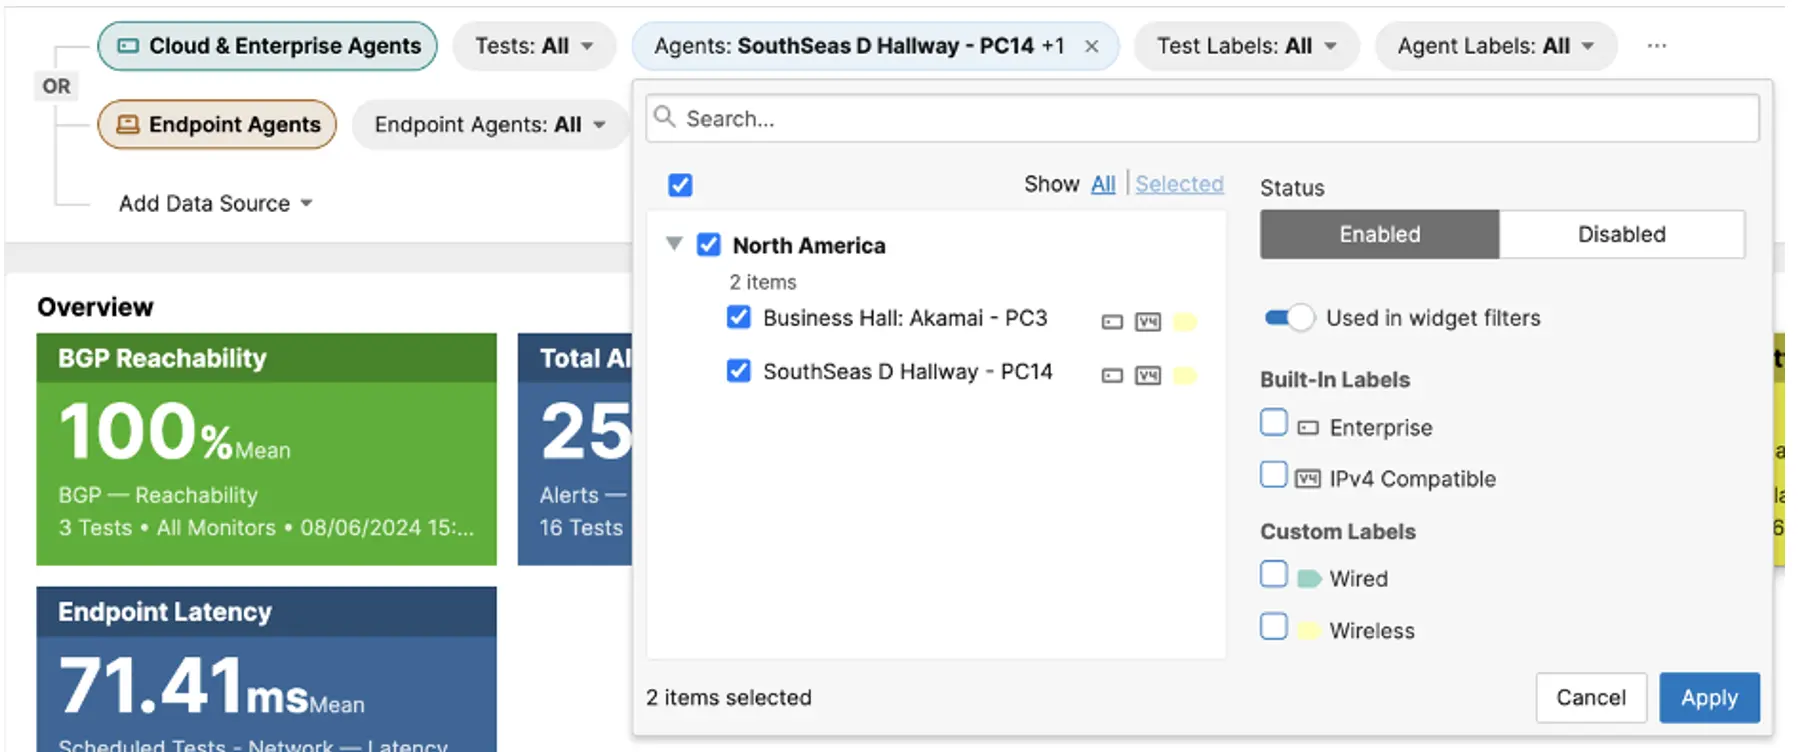This screenshot has height=752, width=1798.
Task: Open the Tests: All dropdown
Action: click(534, 46)
